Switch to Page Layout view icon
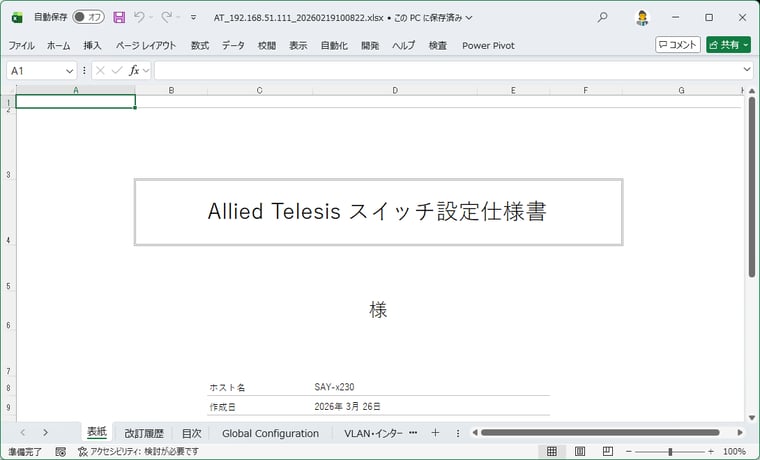Viewport: 760px width, 460px height. pos(580,452)
